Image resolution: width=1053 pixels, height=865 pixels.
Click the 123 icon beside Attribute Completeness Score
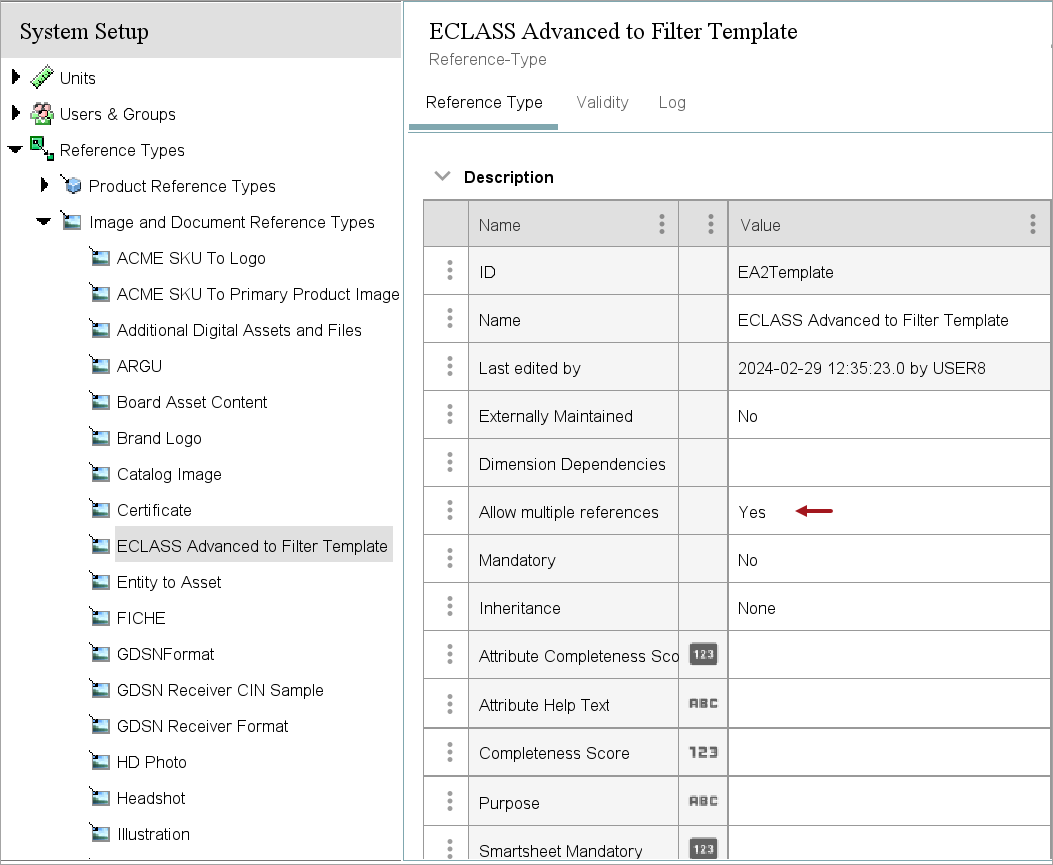703,655
